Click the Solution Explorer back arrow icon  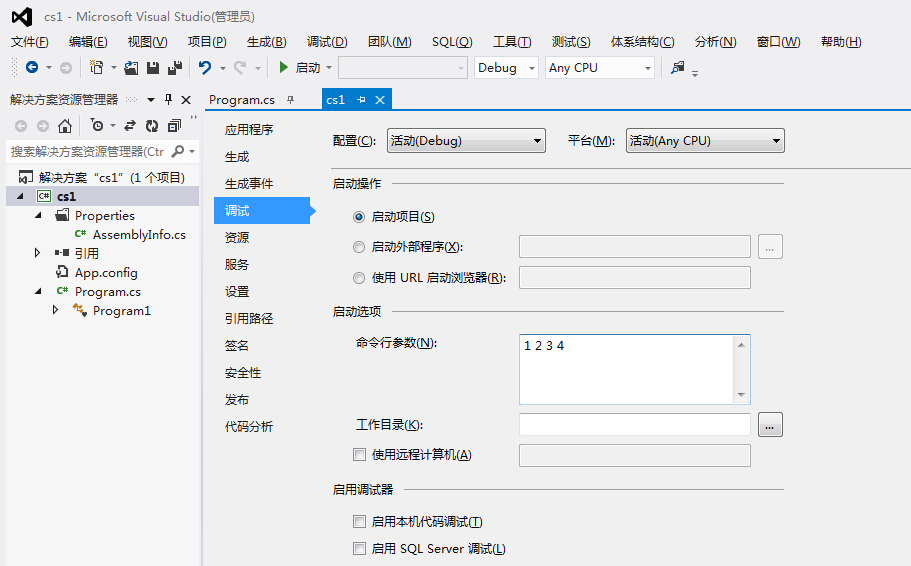[21, 126]
